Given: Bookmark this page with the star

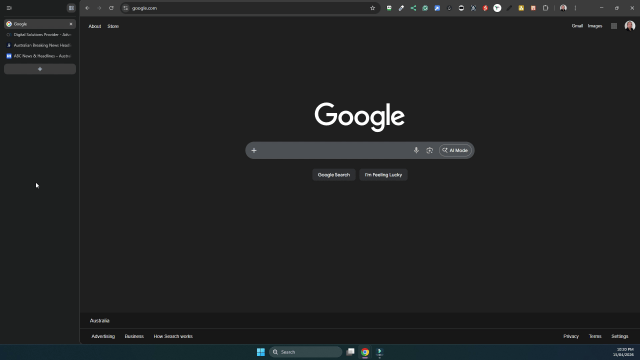Looking at the screenshot, I should [x=372, y=8].
